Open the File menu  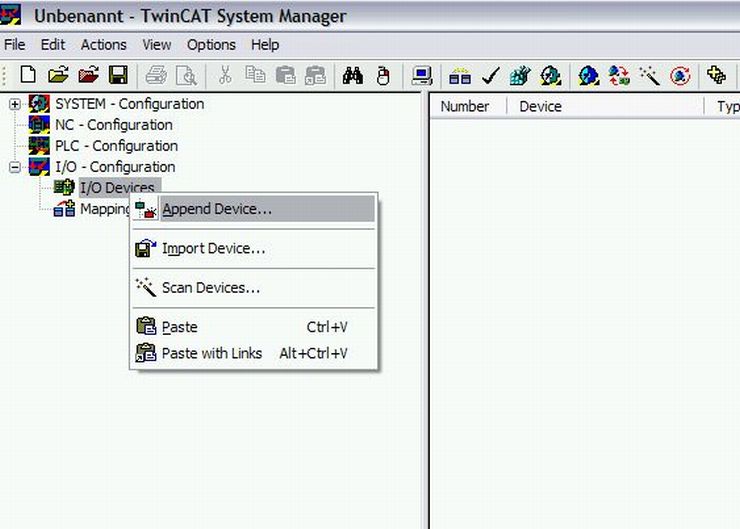pyautogui.click(x=15, y=45)
